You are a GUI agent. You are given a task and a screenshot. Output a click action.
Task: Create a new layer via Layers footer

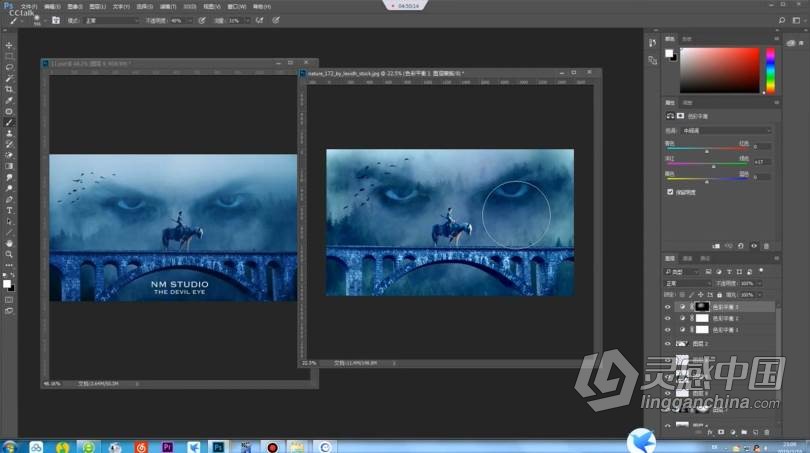pos(755,432)
